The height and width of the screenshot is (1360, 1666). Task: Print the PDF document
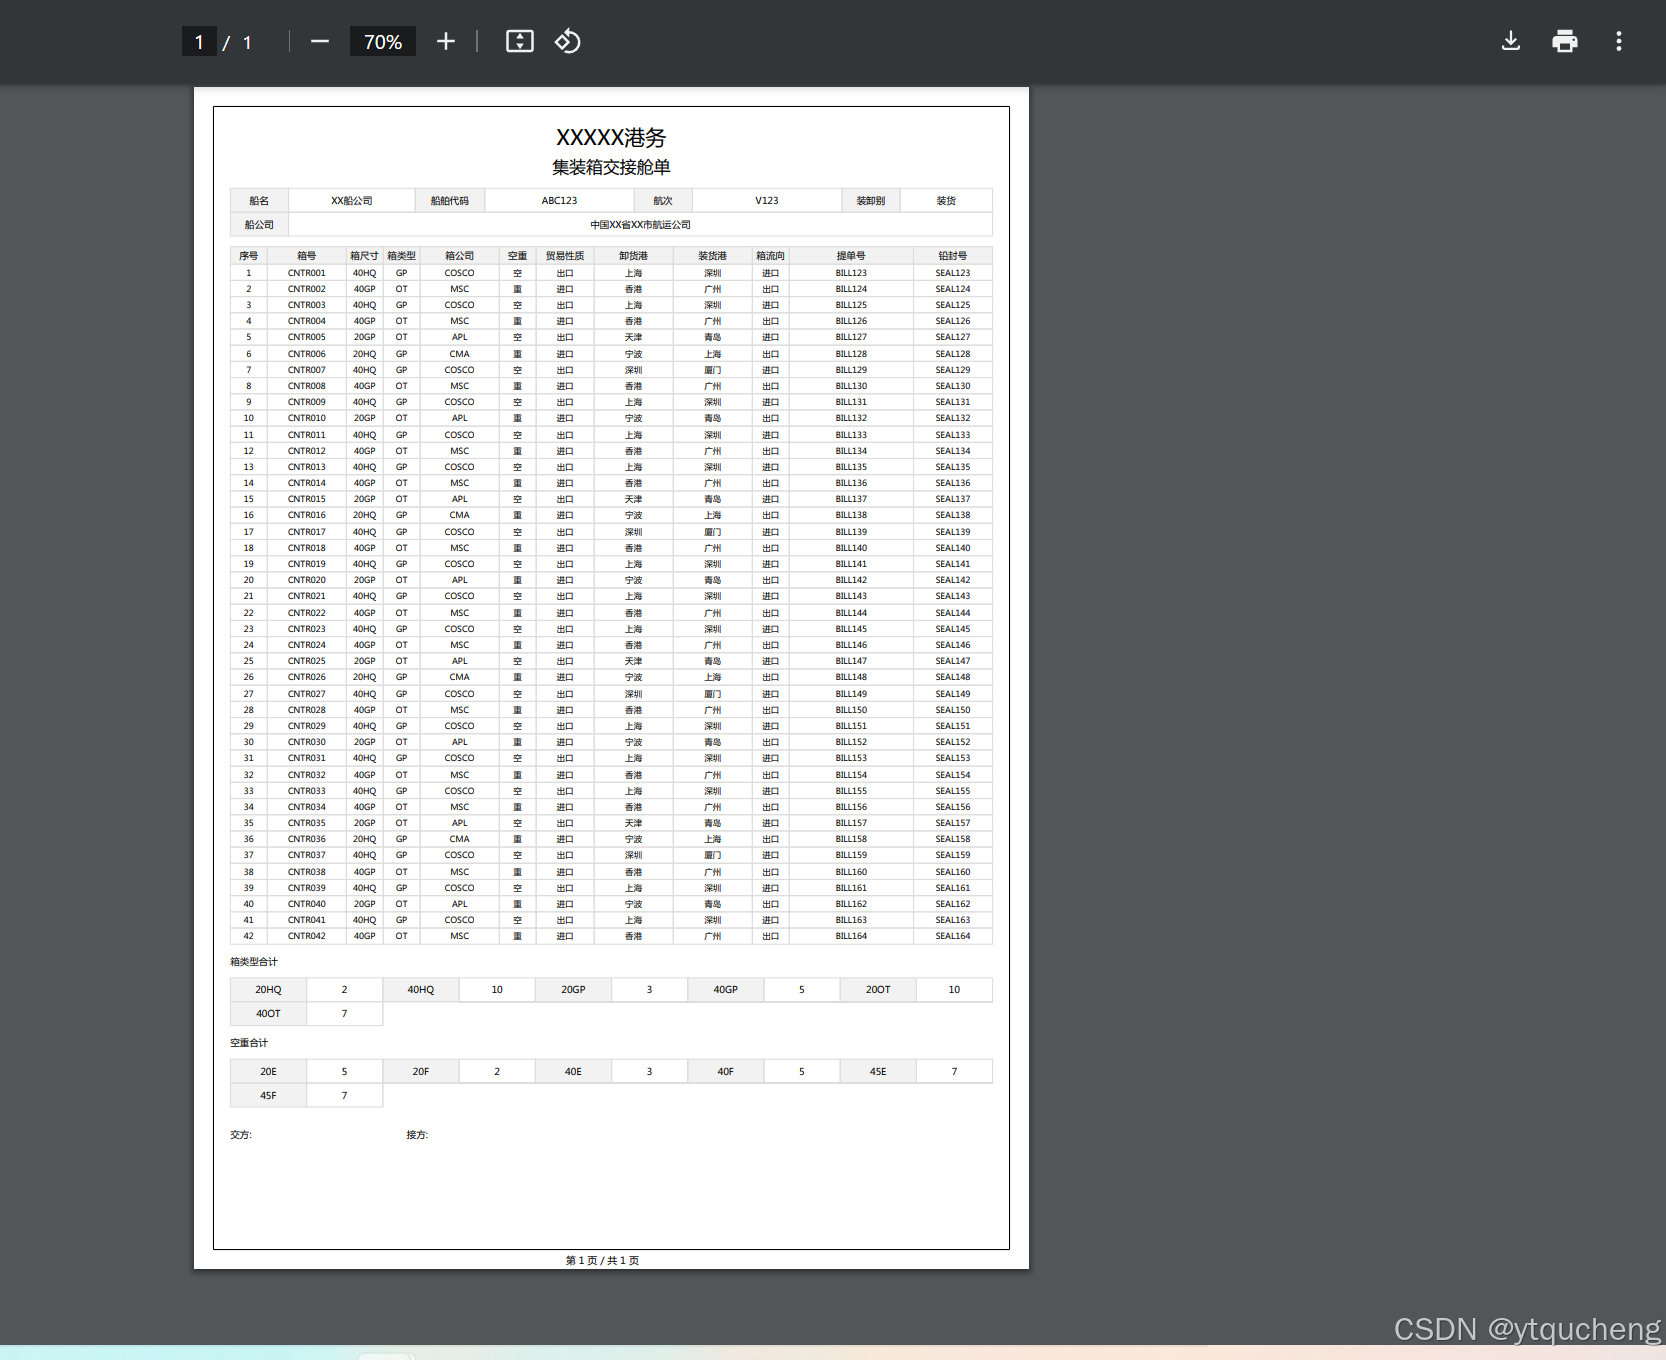pyautogui.click(x=1565, y=41)
